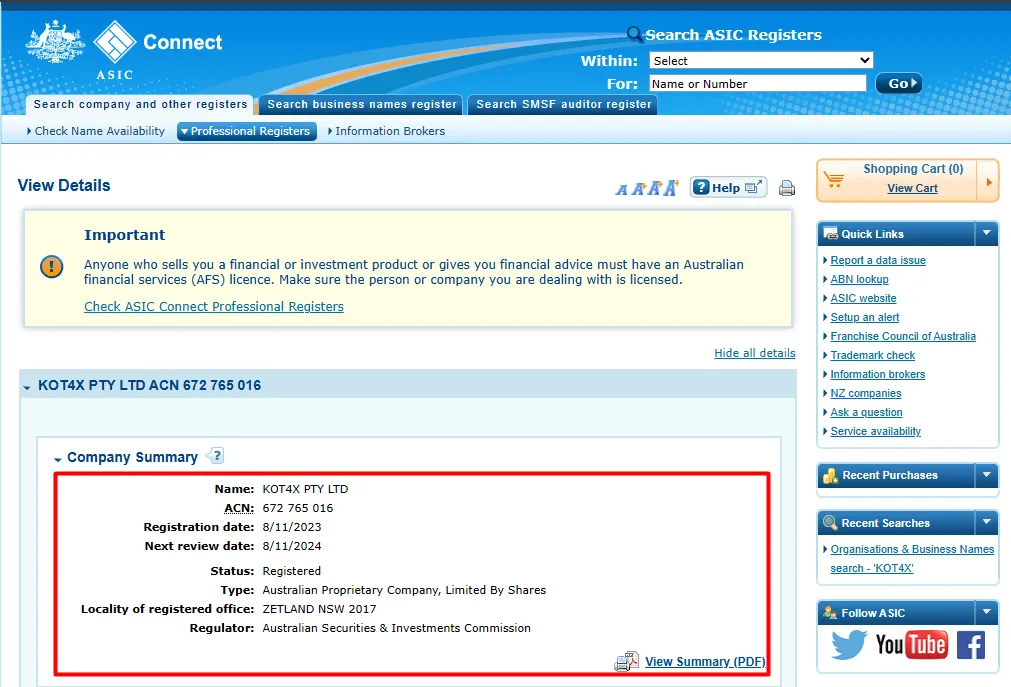Screen dimensions: 1011x687
Task: Set the largest font size A
Action: (x=671, y=187)
